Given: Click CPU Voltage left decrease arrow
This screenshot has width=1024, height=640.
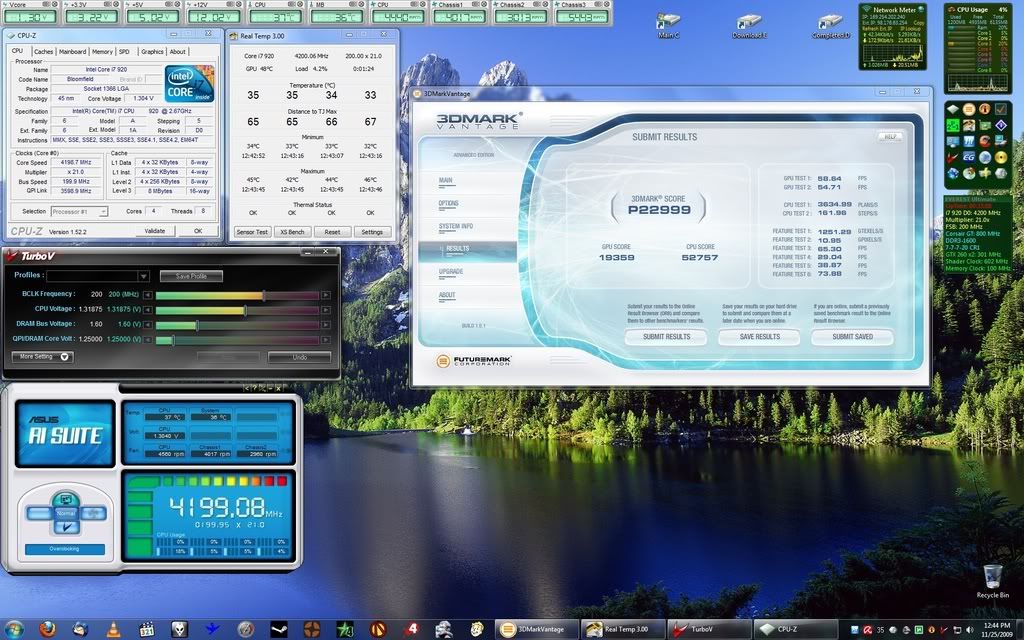Looking at the screenshot, I should [x=148, y=310].
